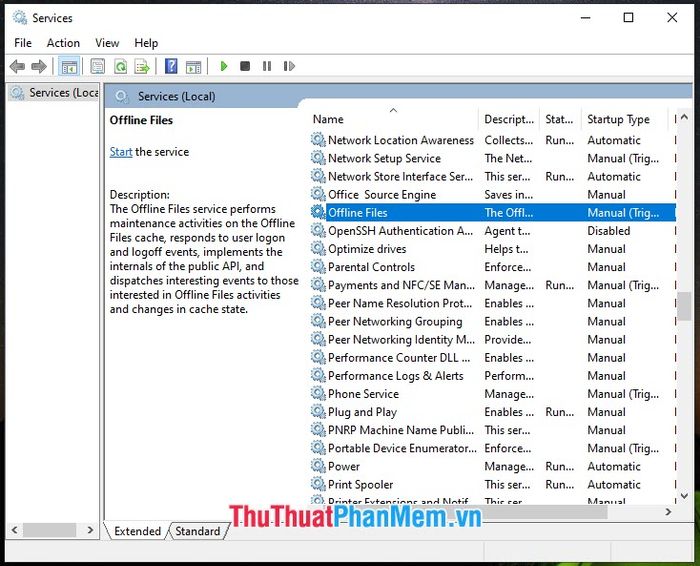Click the Refresh toolbar icon

pyautogui.click(x=121, y=67)
